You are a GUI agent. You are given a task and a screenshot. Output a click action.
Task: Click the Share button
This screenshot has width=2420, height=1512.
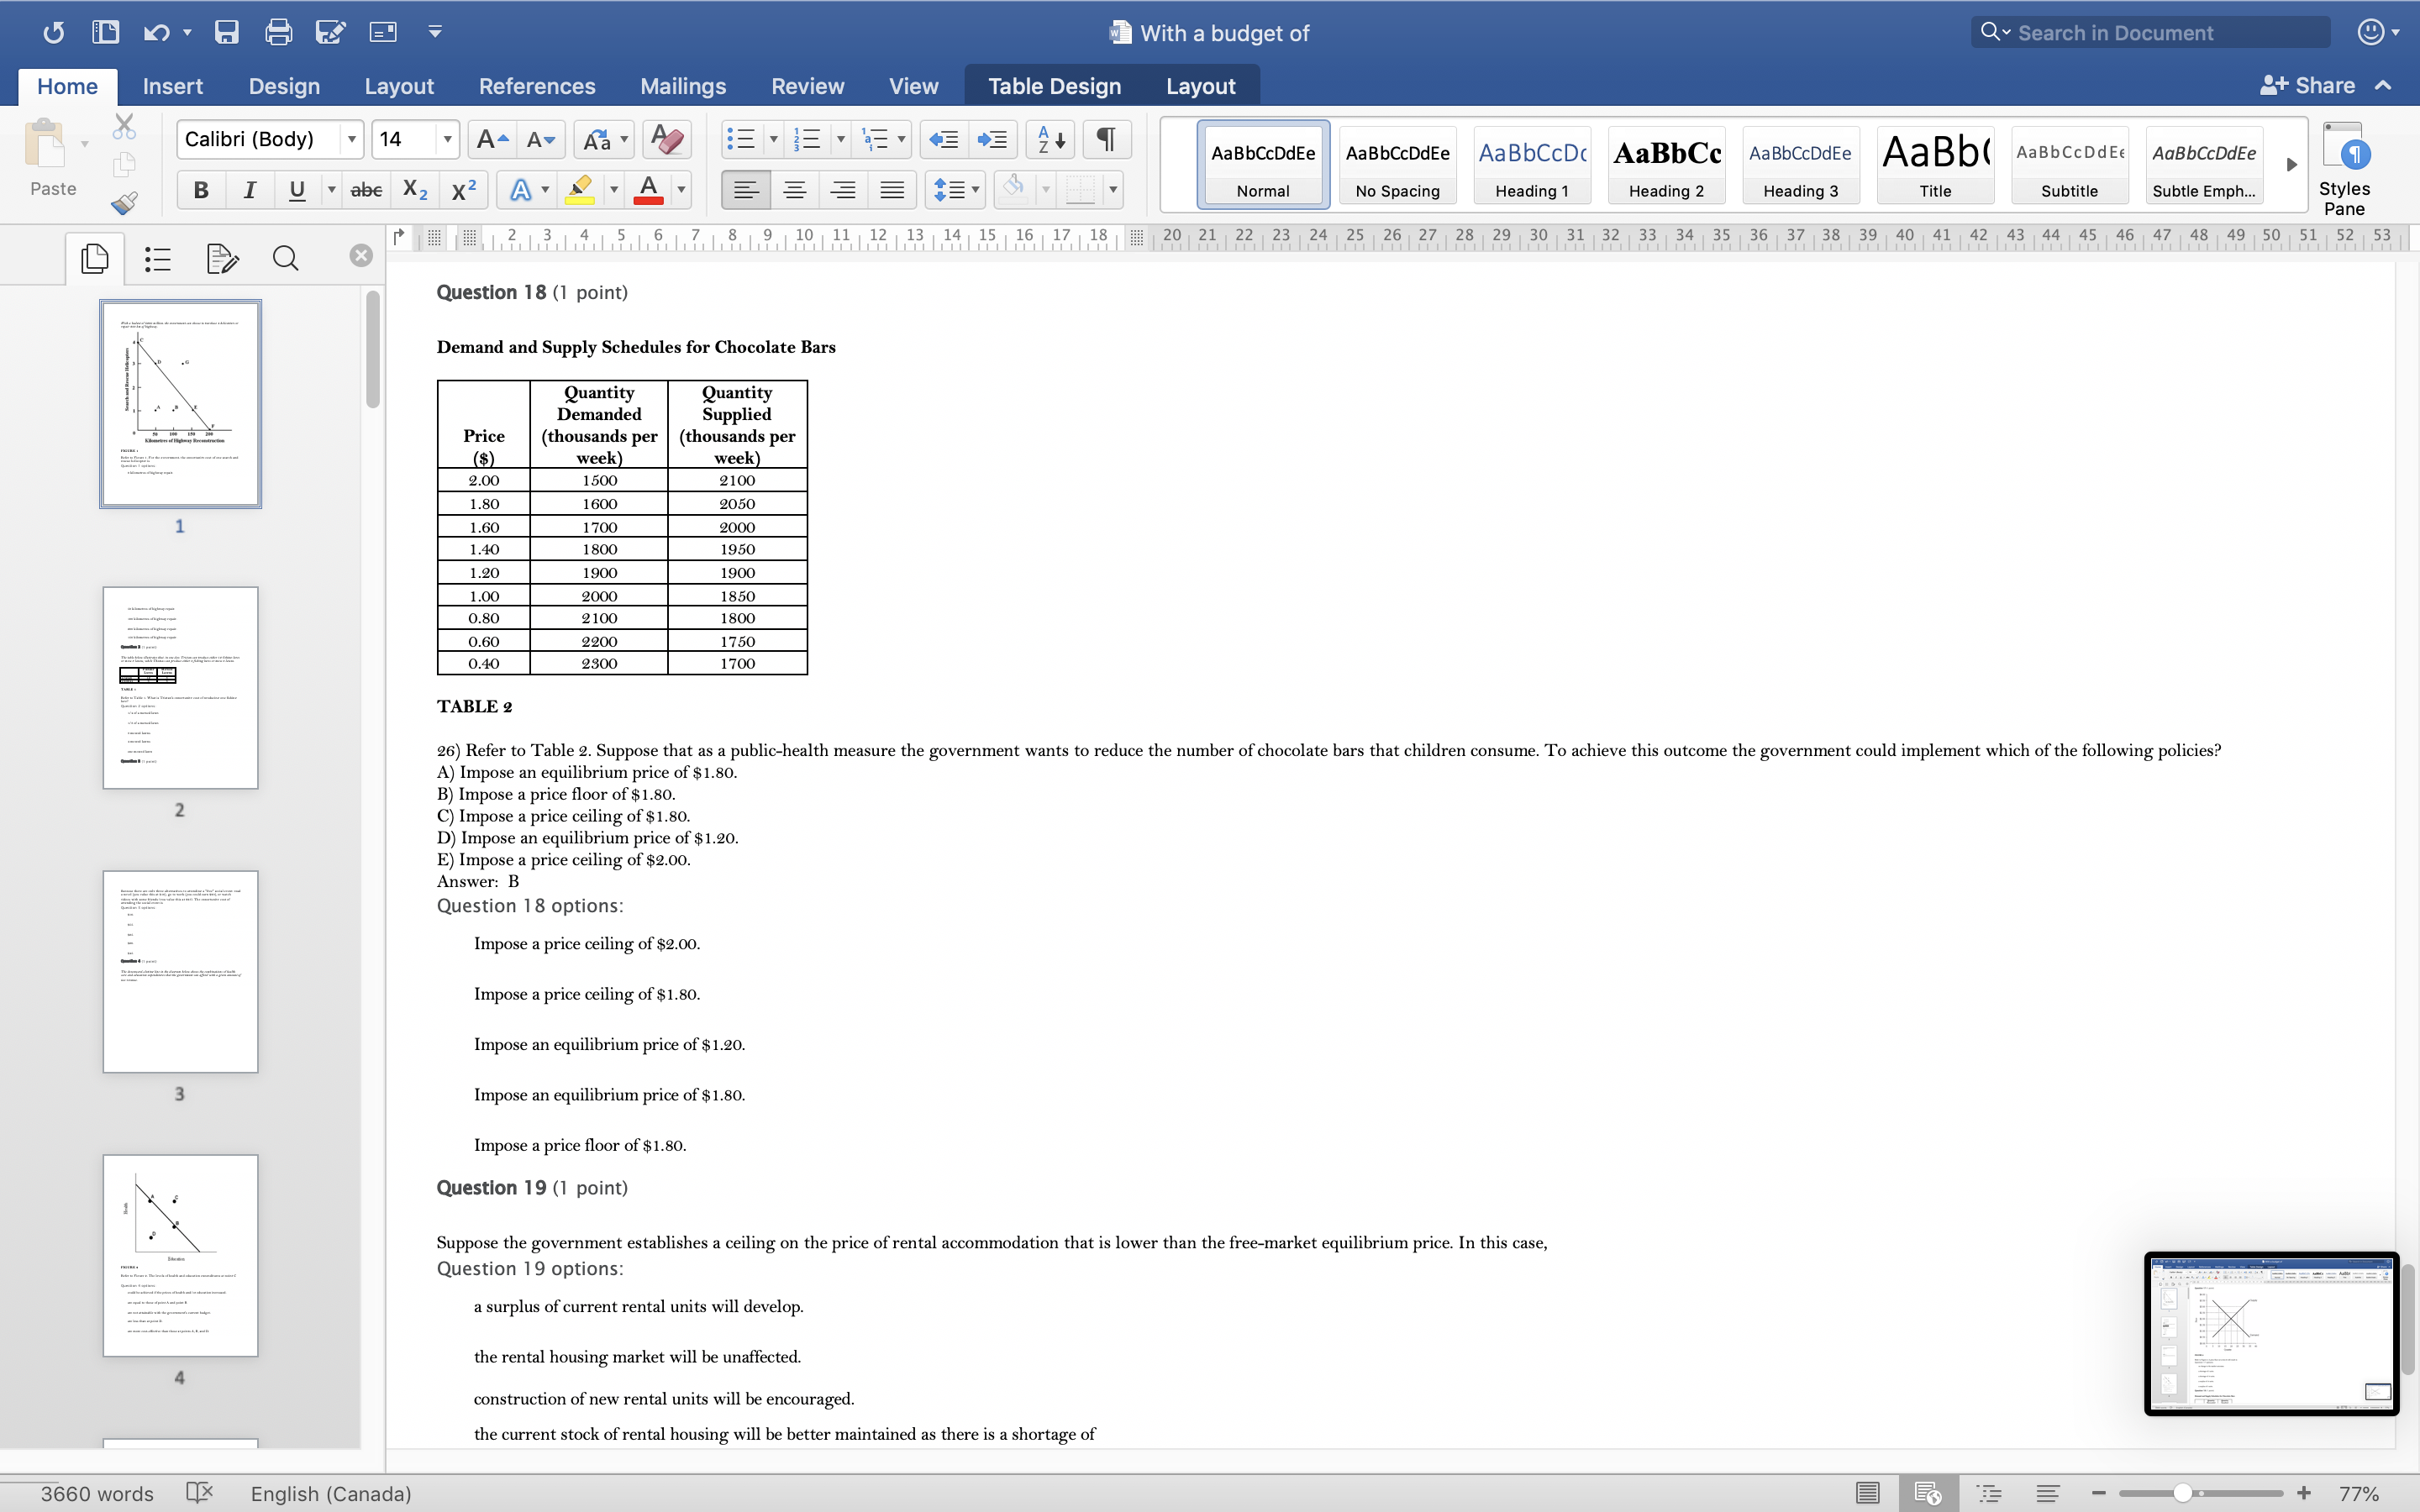2308,85
